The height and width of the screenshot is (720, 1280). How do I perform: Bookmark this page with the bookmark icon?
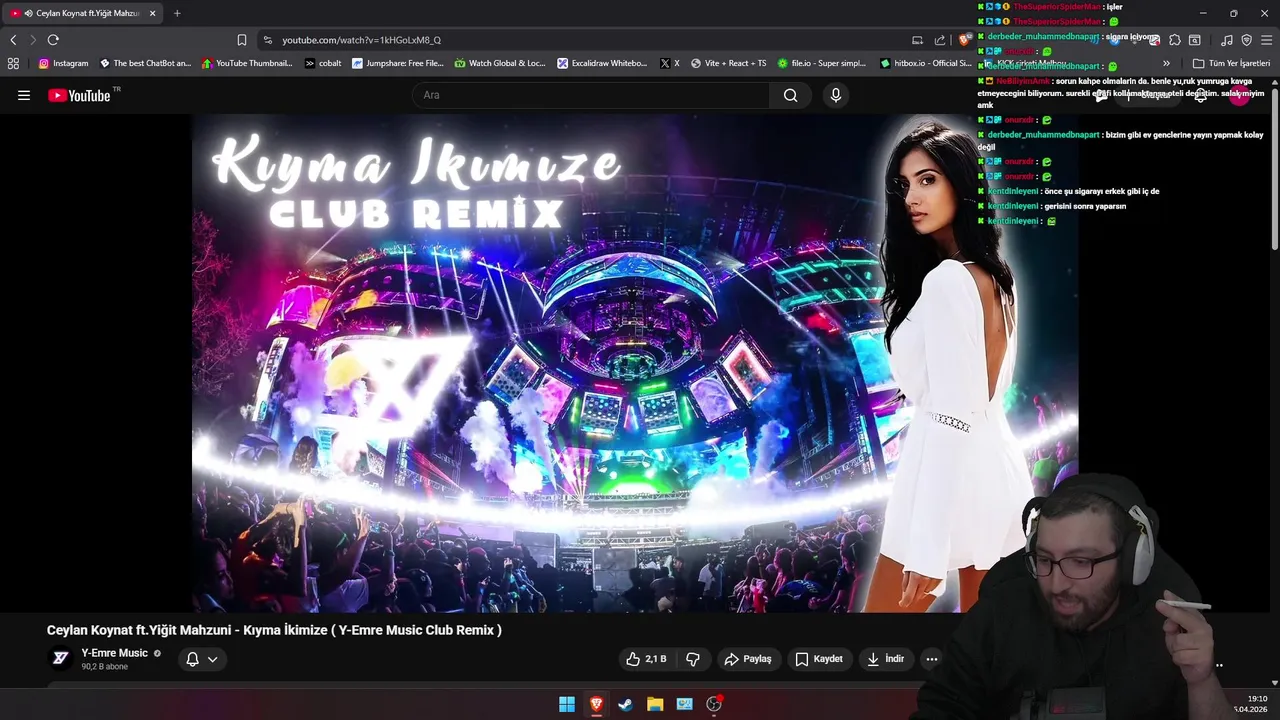[x=242, y=40]
